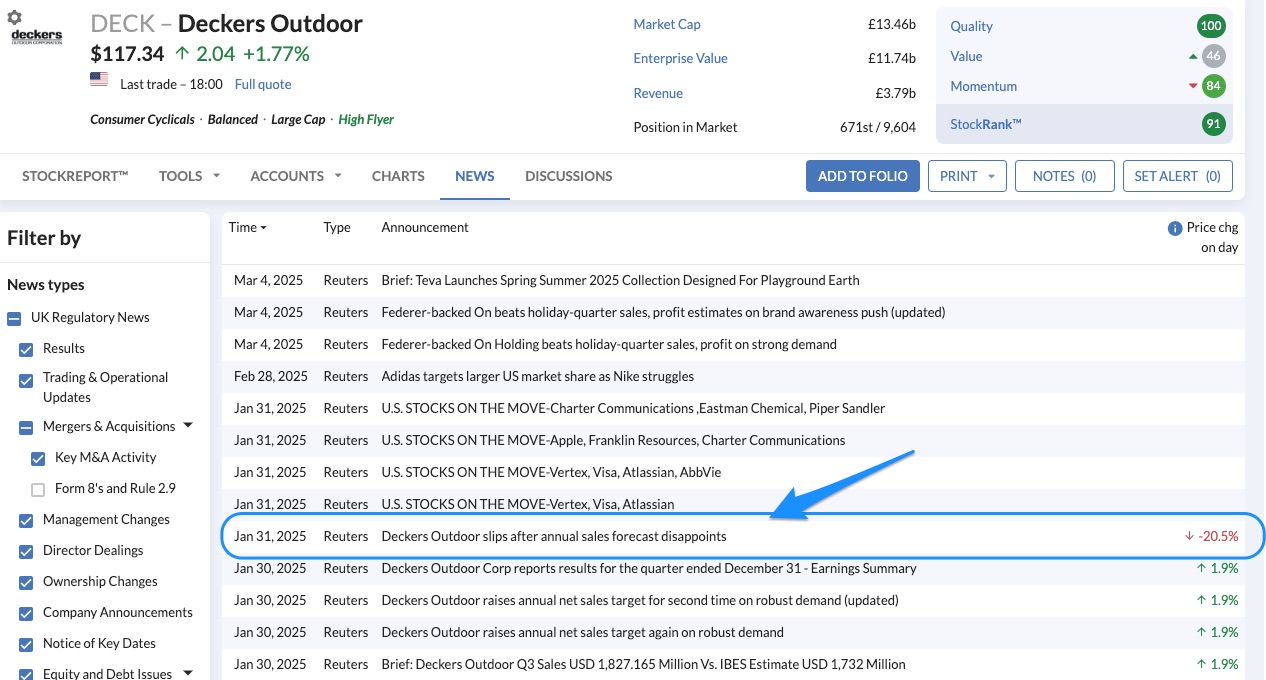Click the red down arrow beside Momentum score
1266x680 pixels.
1193,86
